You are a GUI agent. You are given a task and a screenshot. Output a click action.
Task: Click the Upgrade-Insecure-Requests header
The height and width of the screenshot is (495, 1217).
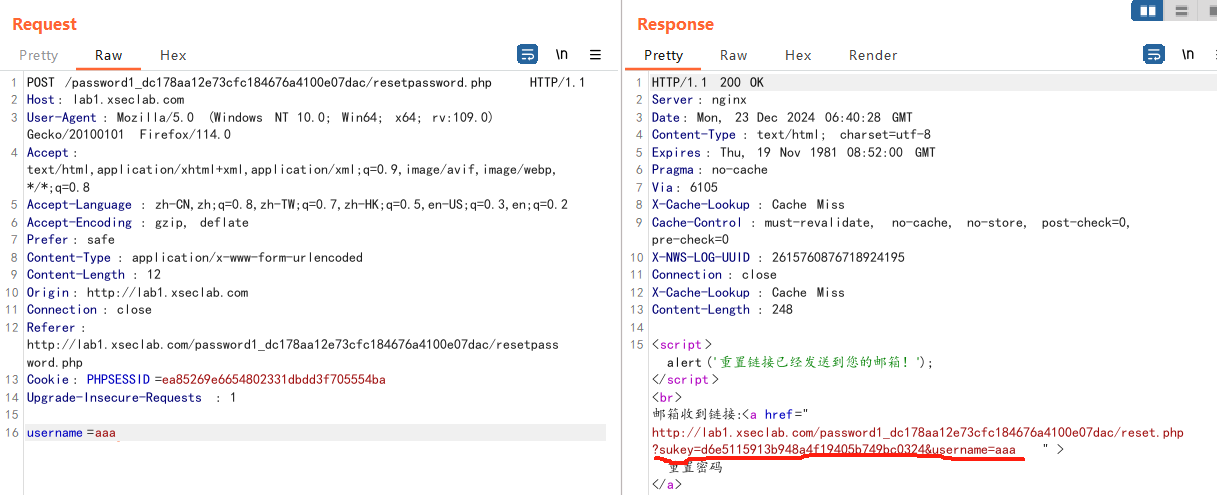(x=131, y=397)
